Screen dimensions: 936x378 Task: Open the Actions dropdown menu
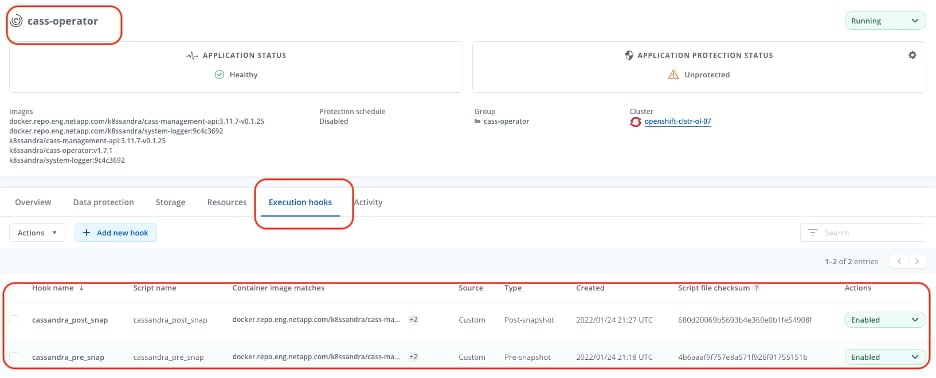pyautogui.click(x=37, y=233)
